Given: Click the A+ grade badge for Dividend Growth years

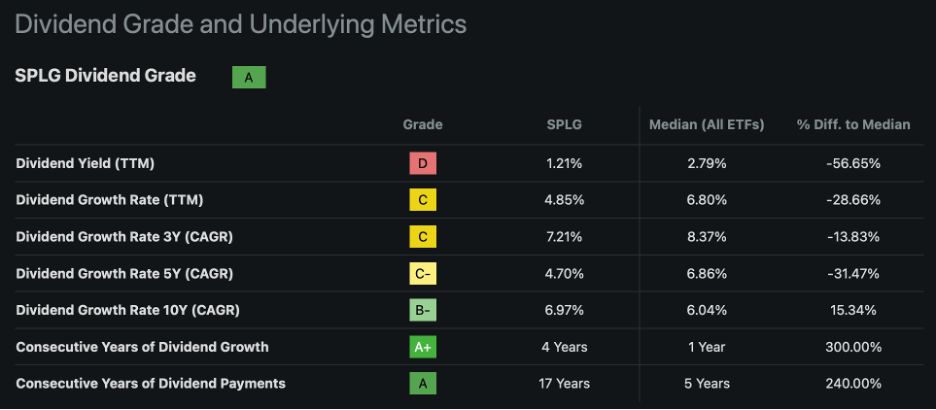Looking at the screenshot, I should pyautogui.click(x=423, y=347).
